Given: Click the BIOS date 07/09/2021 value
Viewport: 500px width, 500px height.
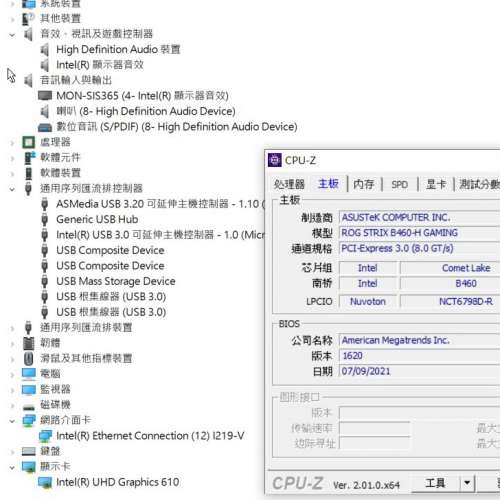Looking at the screenshot, I should [366, 371].
